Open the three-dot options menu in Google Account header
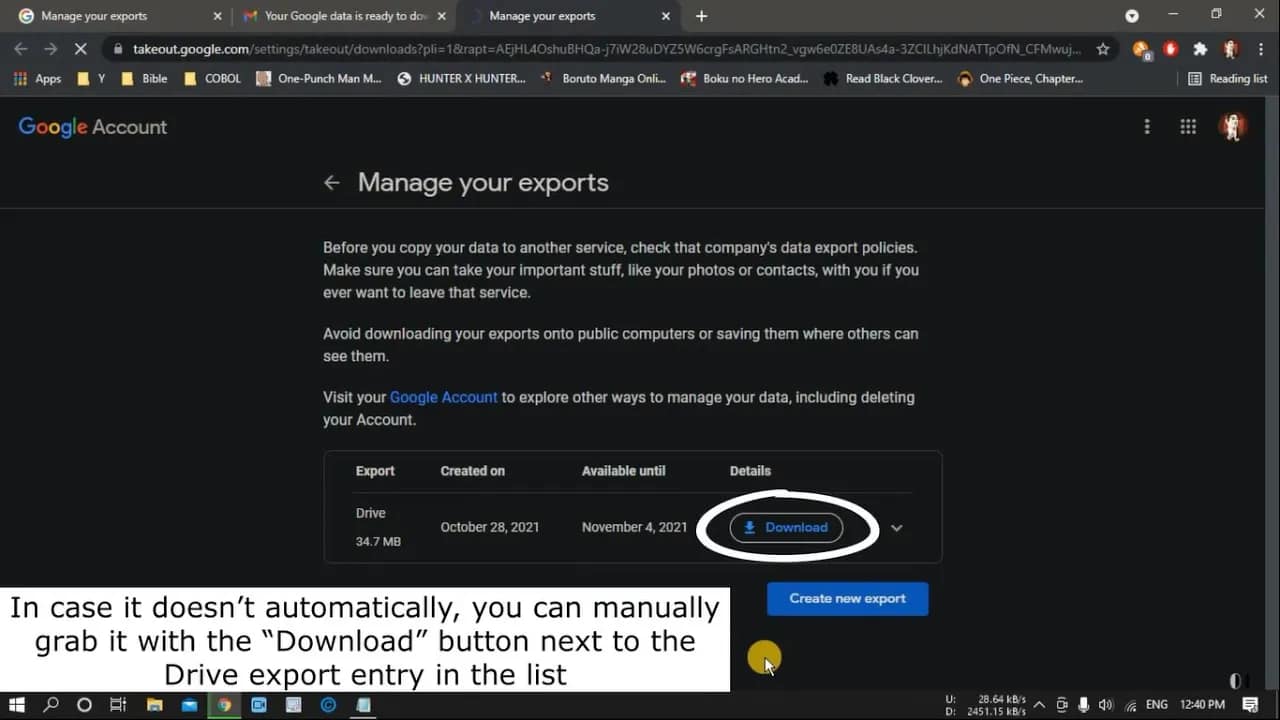This screenshot has width=1280, height=720. point(1146,126)
